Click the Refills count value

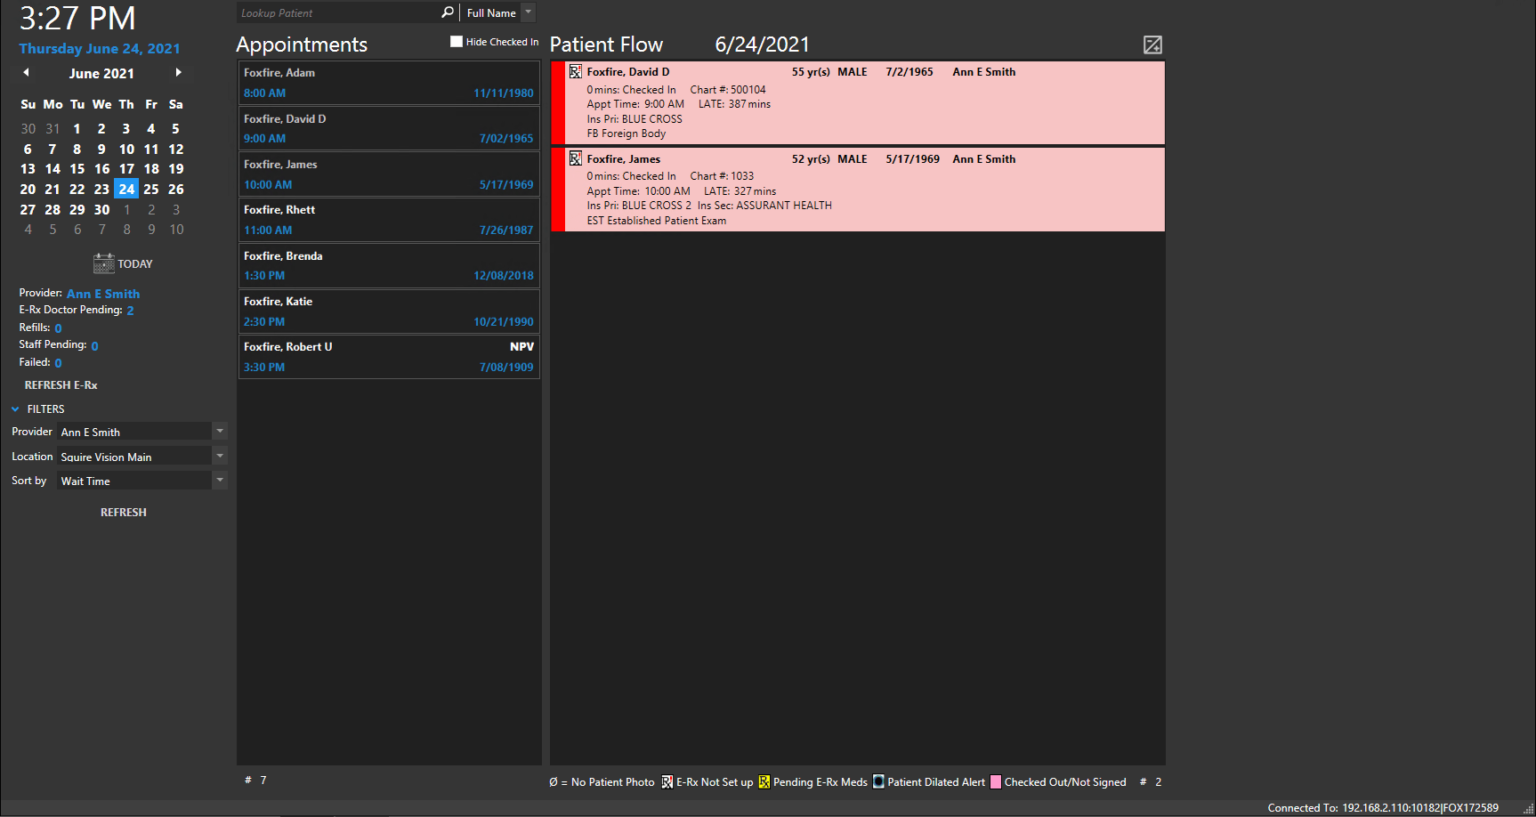(x=58, y=328)
